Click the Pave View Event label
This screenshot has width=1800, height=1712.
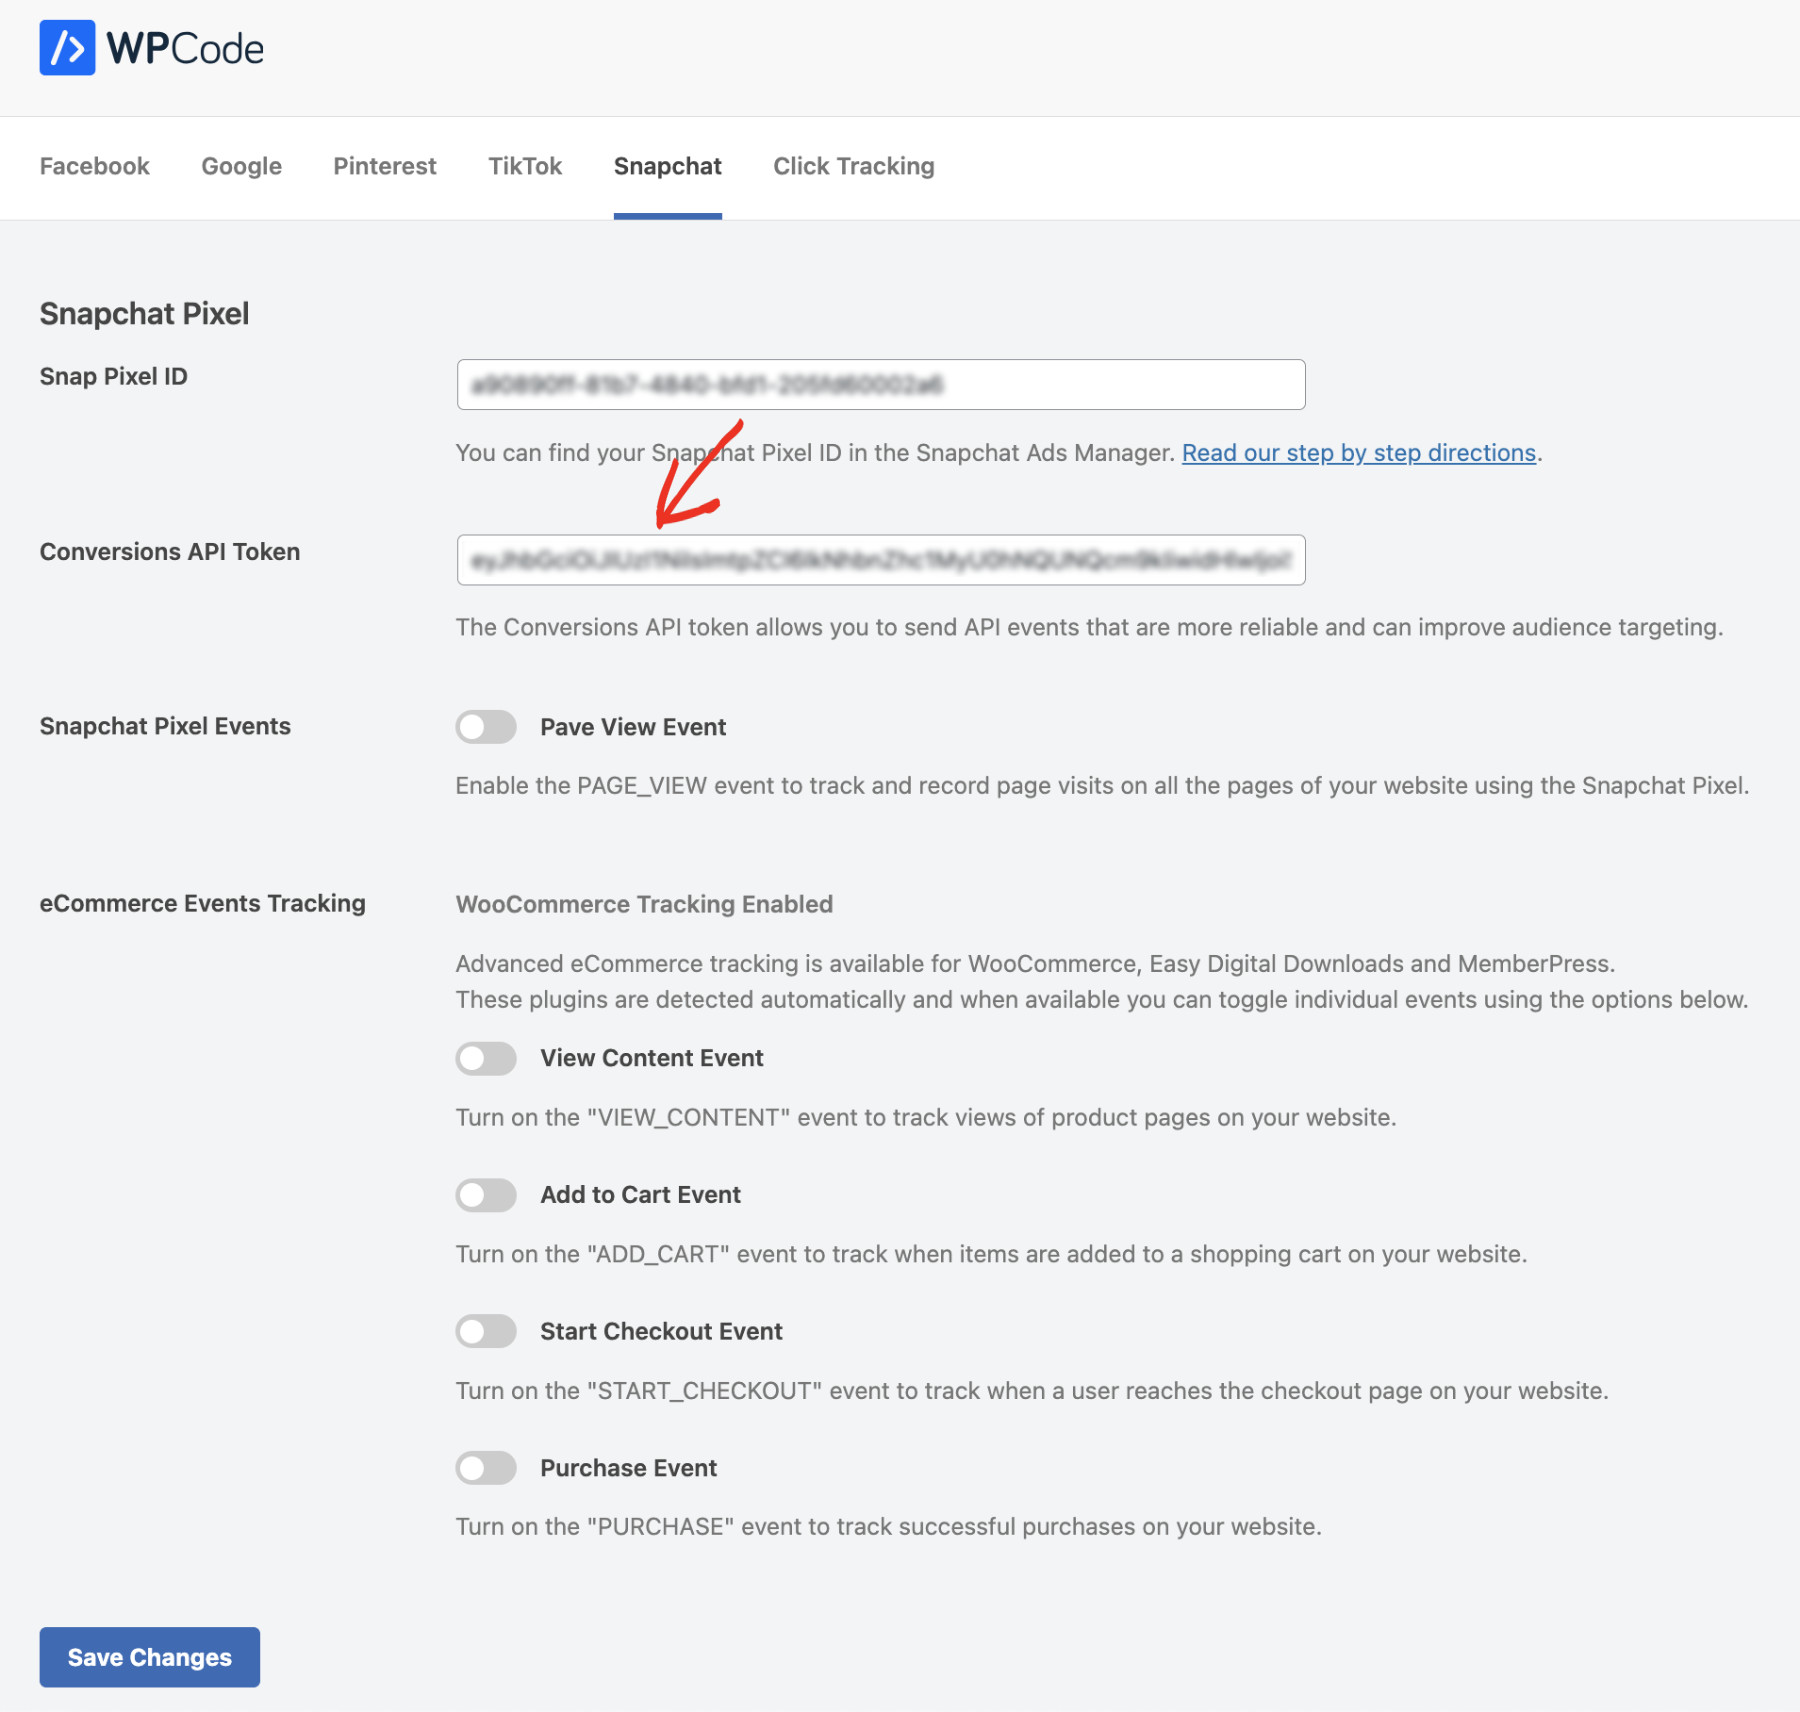(x=633, y=727)
